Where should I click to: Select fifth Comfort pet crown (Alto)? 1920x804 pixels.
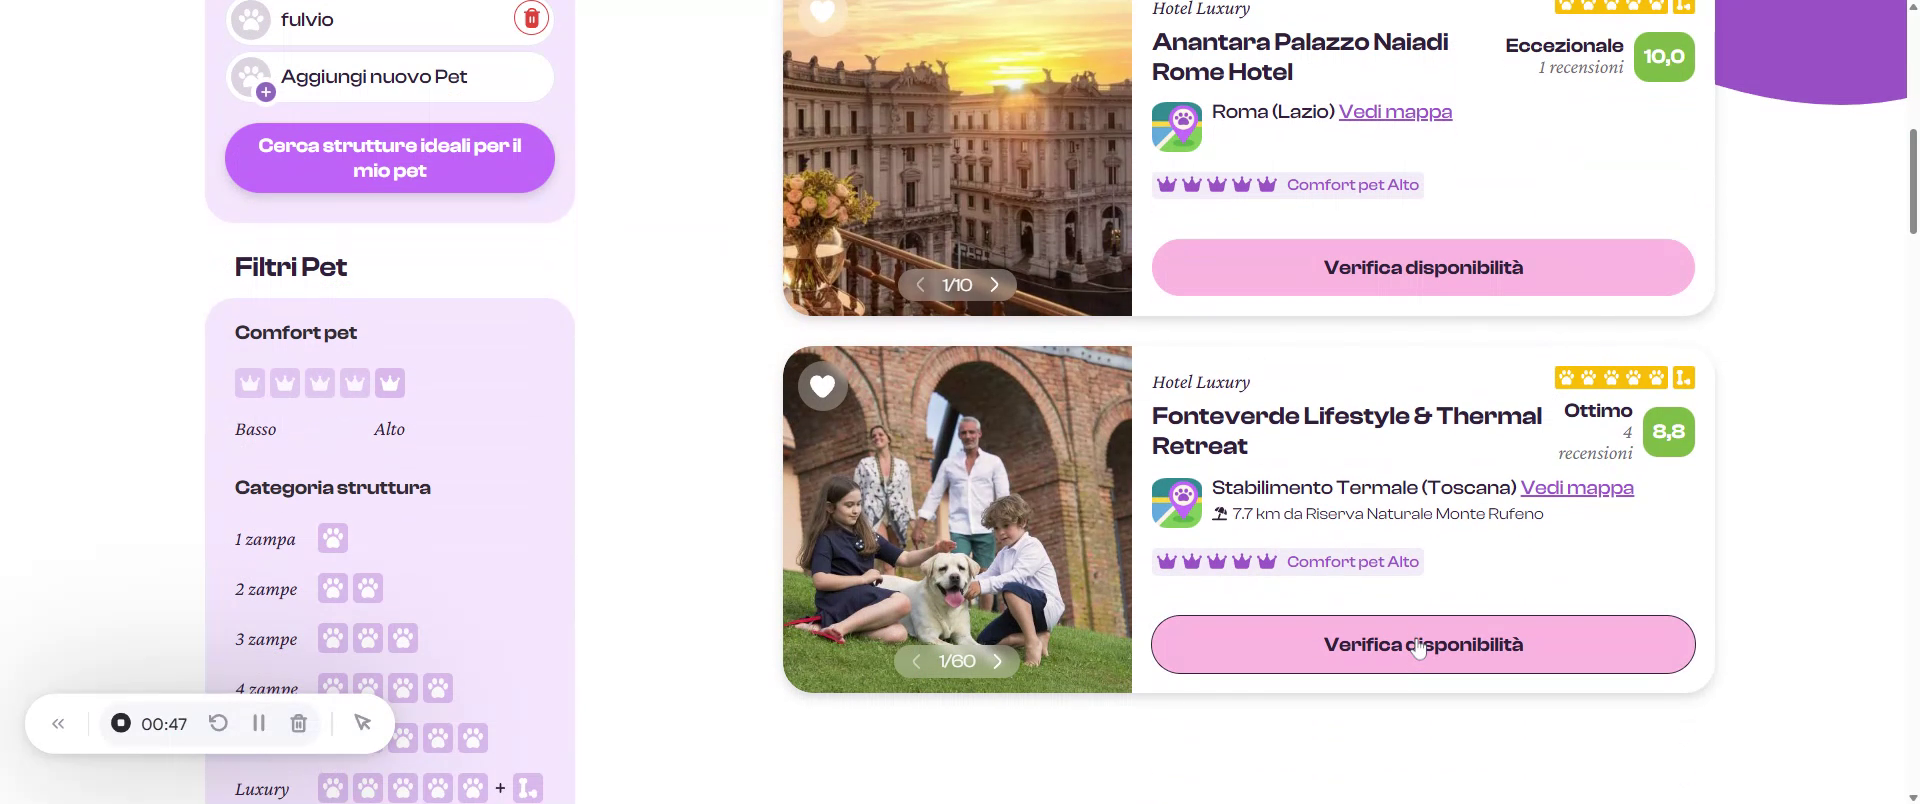tap(390, 383)
